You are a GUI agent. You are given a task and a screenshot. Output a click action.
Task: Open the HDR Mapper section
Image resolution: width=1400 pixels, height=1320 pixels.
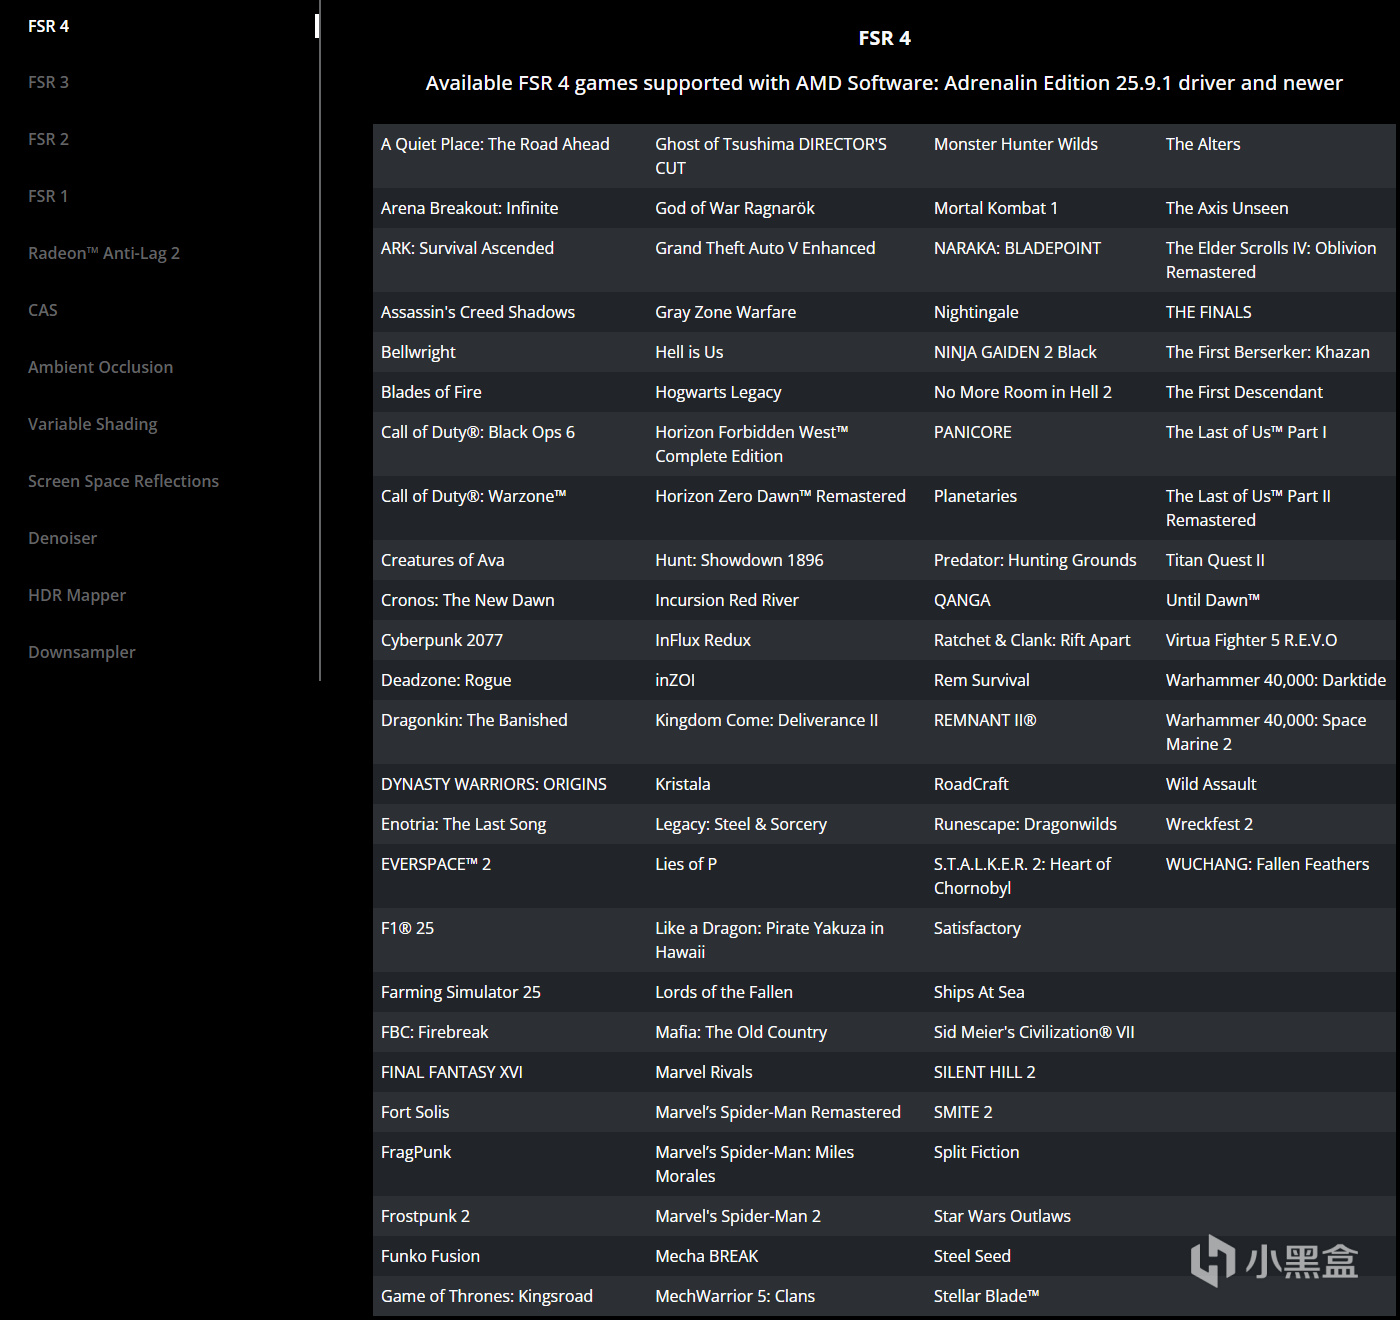tap(77, 595)
